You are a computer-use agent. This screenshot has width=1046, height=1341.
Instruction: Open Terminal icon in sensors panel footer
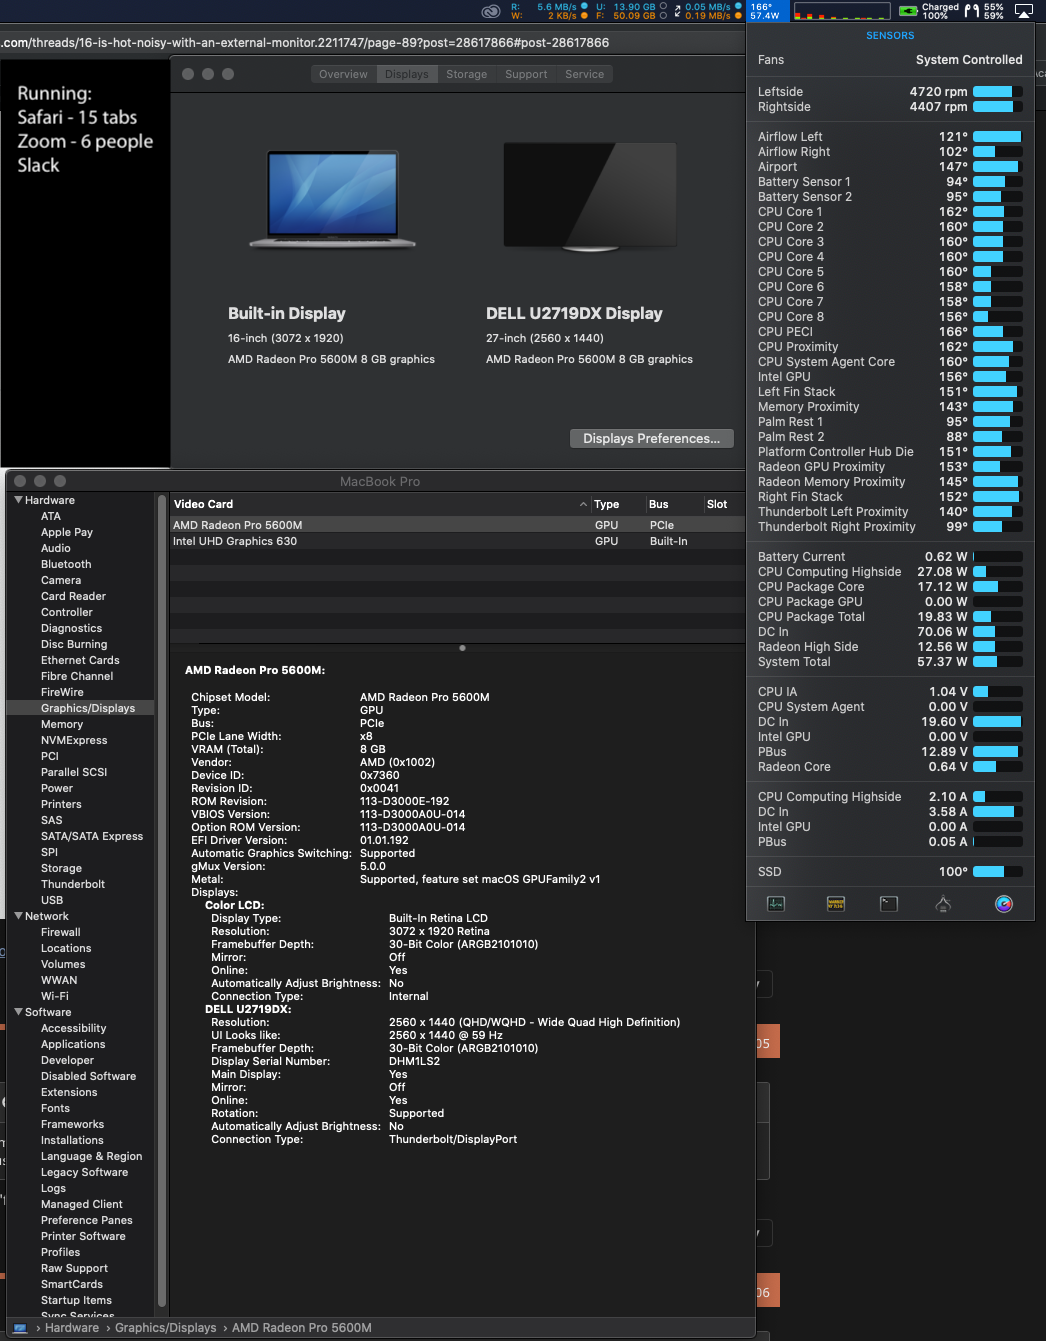889,904
